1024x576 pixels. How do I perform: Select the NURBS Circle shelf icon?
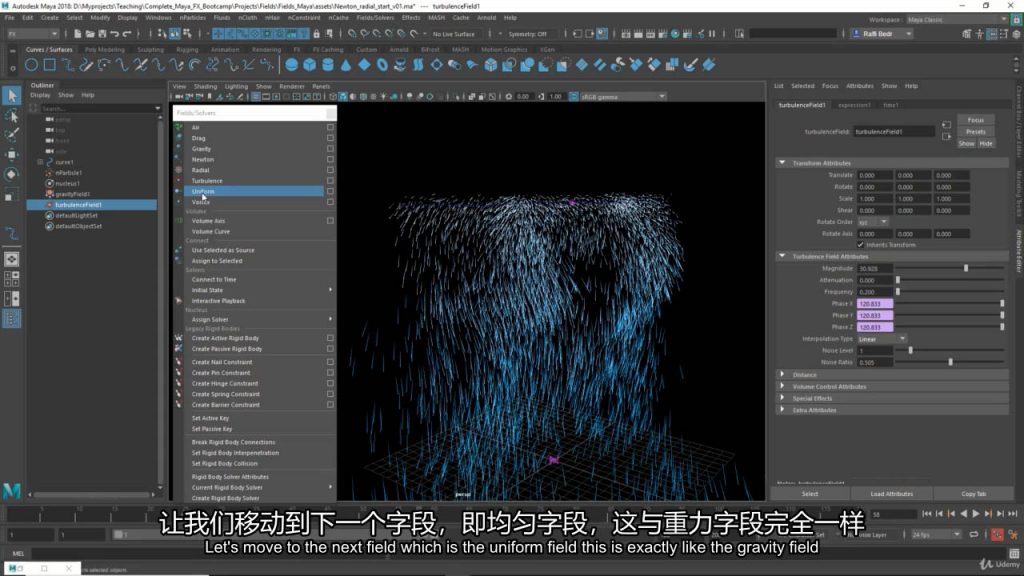pyautogui.click(x=31, y=65)
